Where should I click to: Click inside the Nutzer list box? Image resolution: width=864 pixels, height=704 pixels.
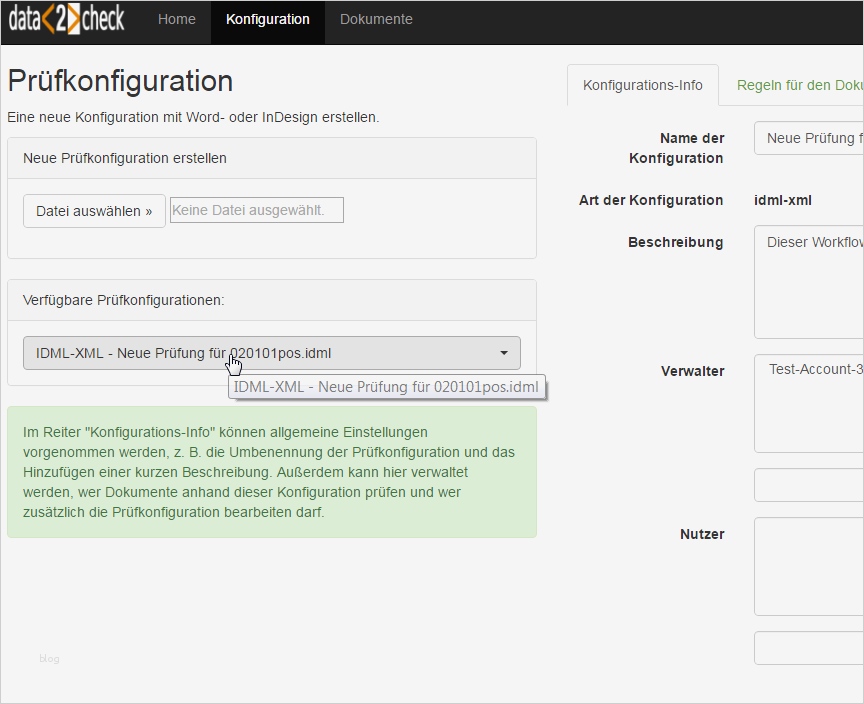pos(810,566)
